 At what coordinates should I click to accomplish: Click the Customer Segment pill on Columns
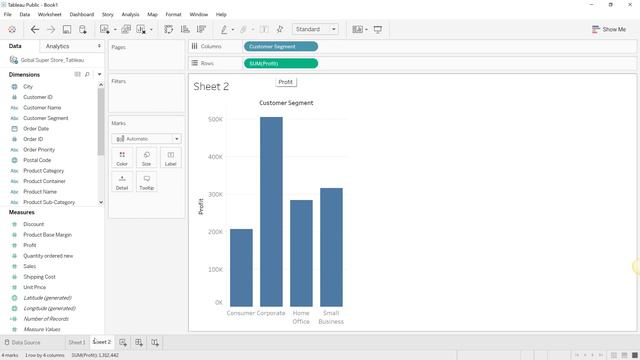pyautogui.click(x=281, y=47)
